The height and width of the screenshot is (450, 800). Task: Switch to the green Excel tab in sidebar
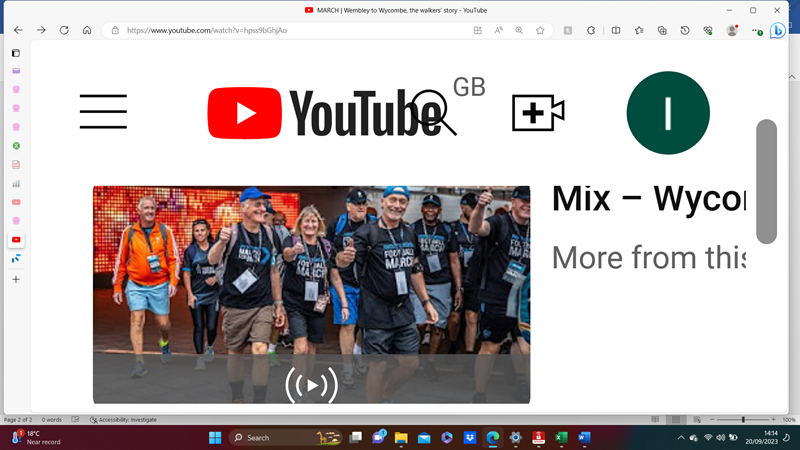(x=16, y=146)
